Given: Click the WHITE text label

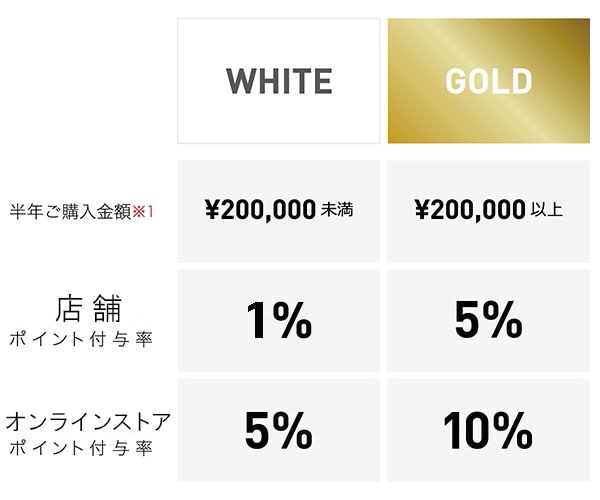Looking at the screenshot, I should 279,81.
